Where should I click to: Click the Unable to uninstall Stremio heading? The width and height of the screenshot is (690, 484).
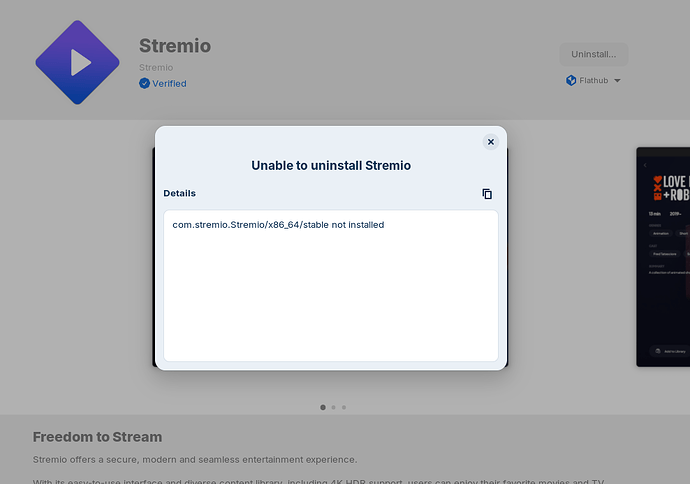tap(331, 165)
